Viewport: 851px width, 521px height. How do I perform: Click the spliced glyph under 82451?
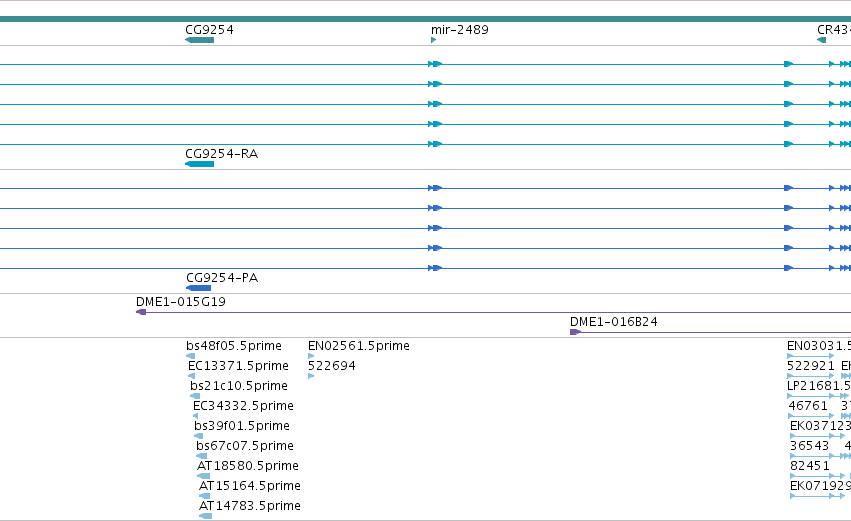[x=817, y=476]
